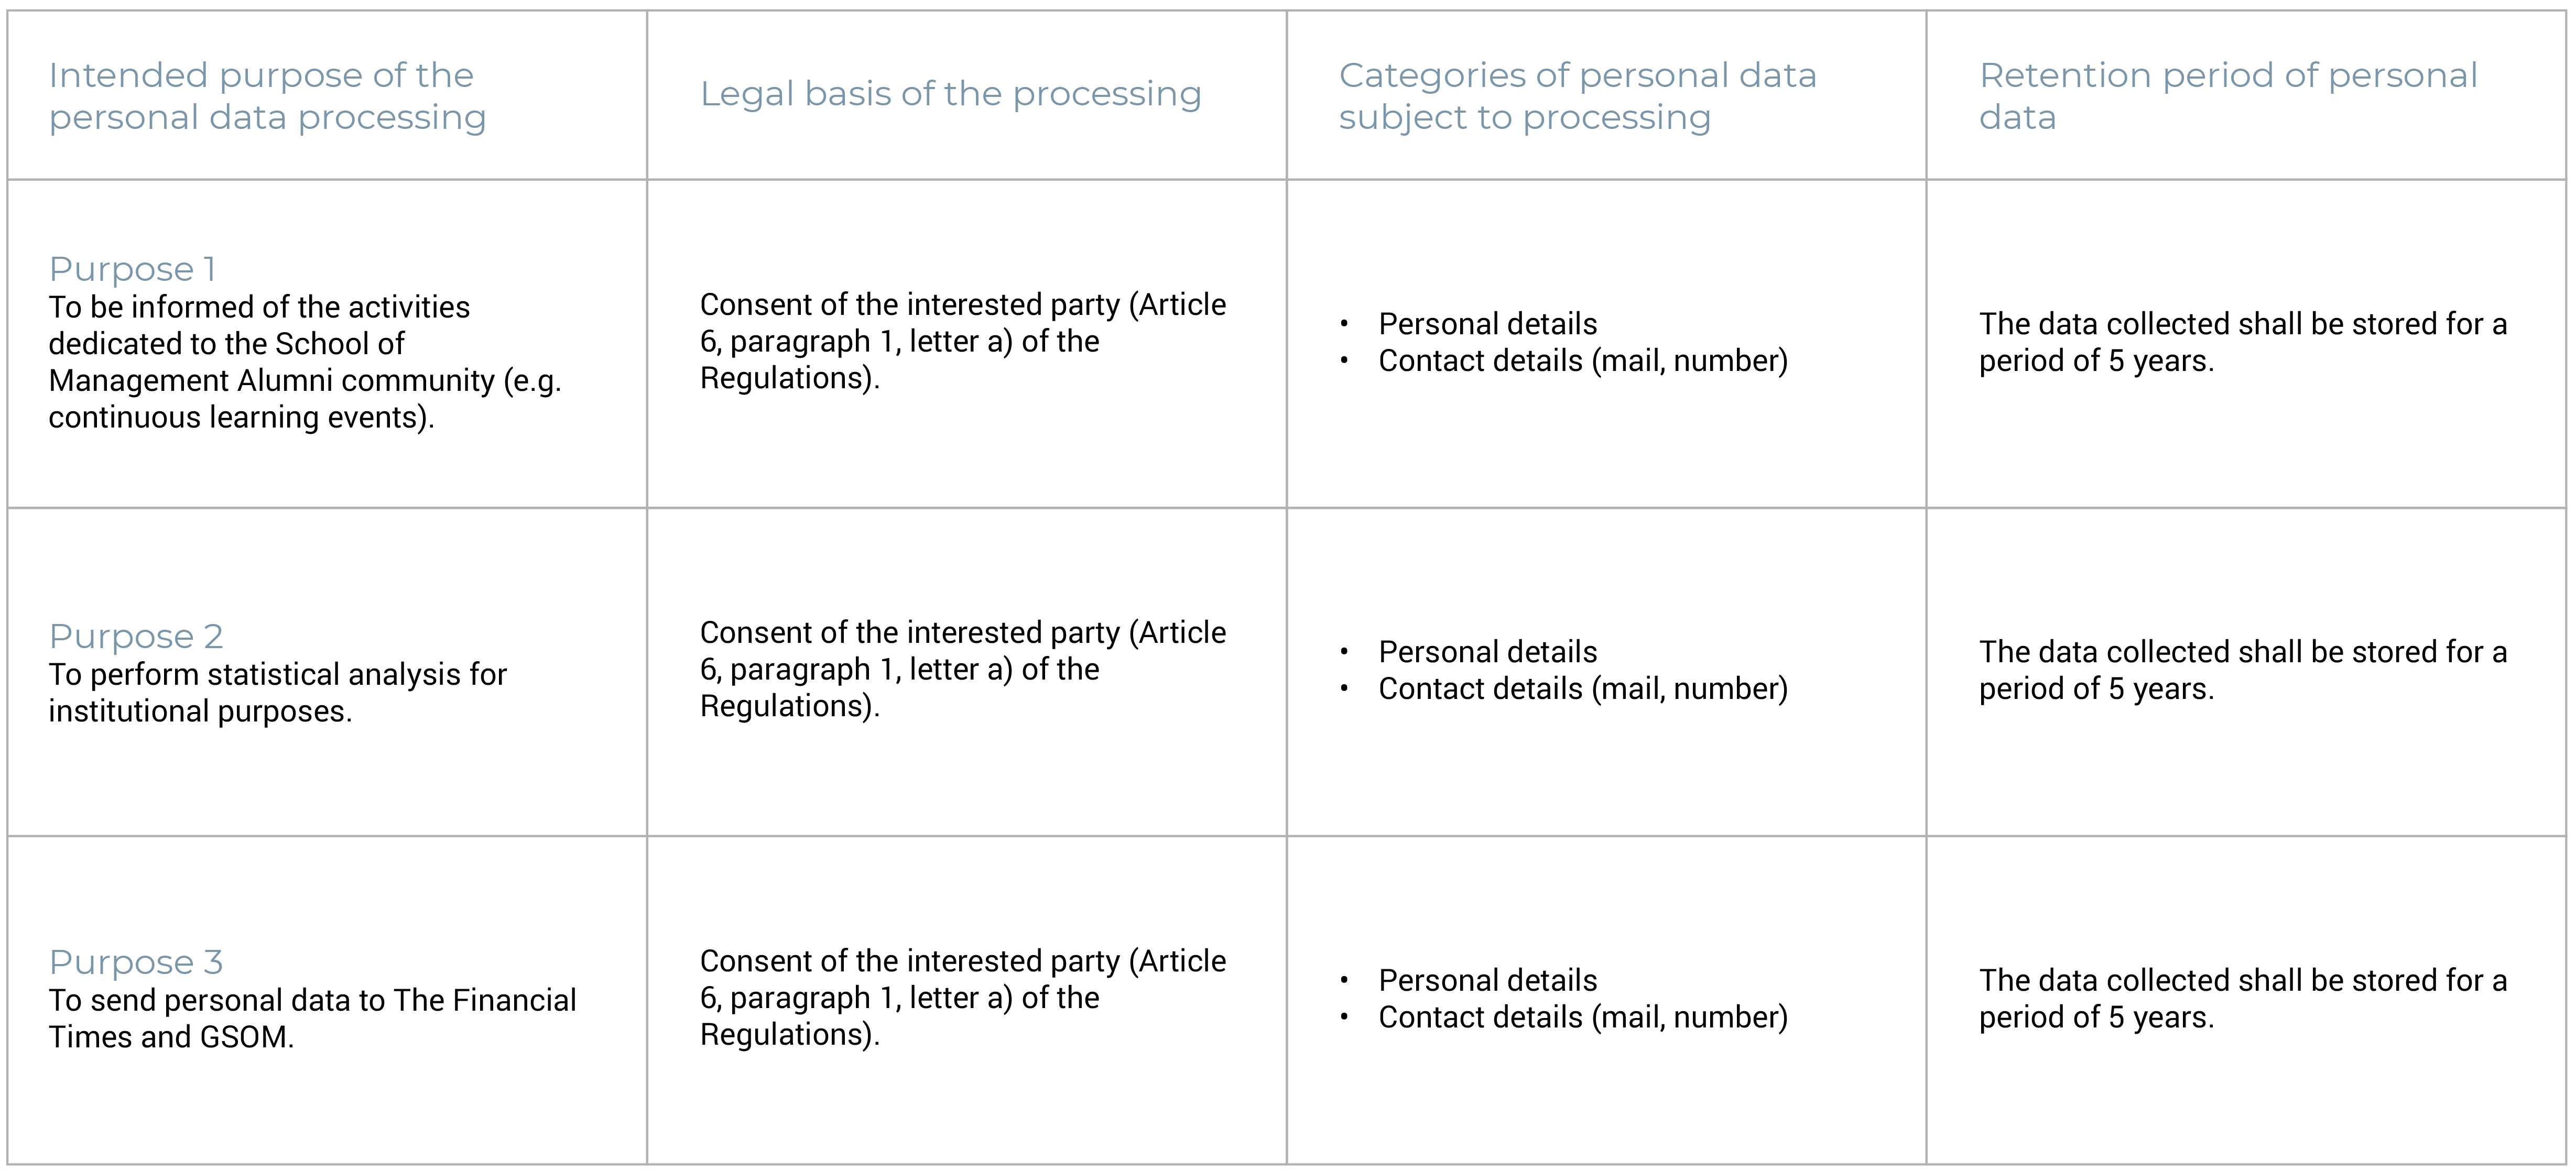
Task: Click the 'Purpose 2' heading
Action: tap(136, 636)
